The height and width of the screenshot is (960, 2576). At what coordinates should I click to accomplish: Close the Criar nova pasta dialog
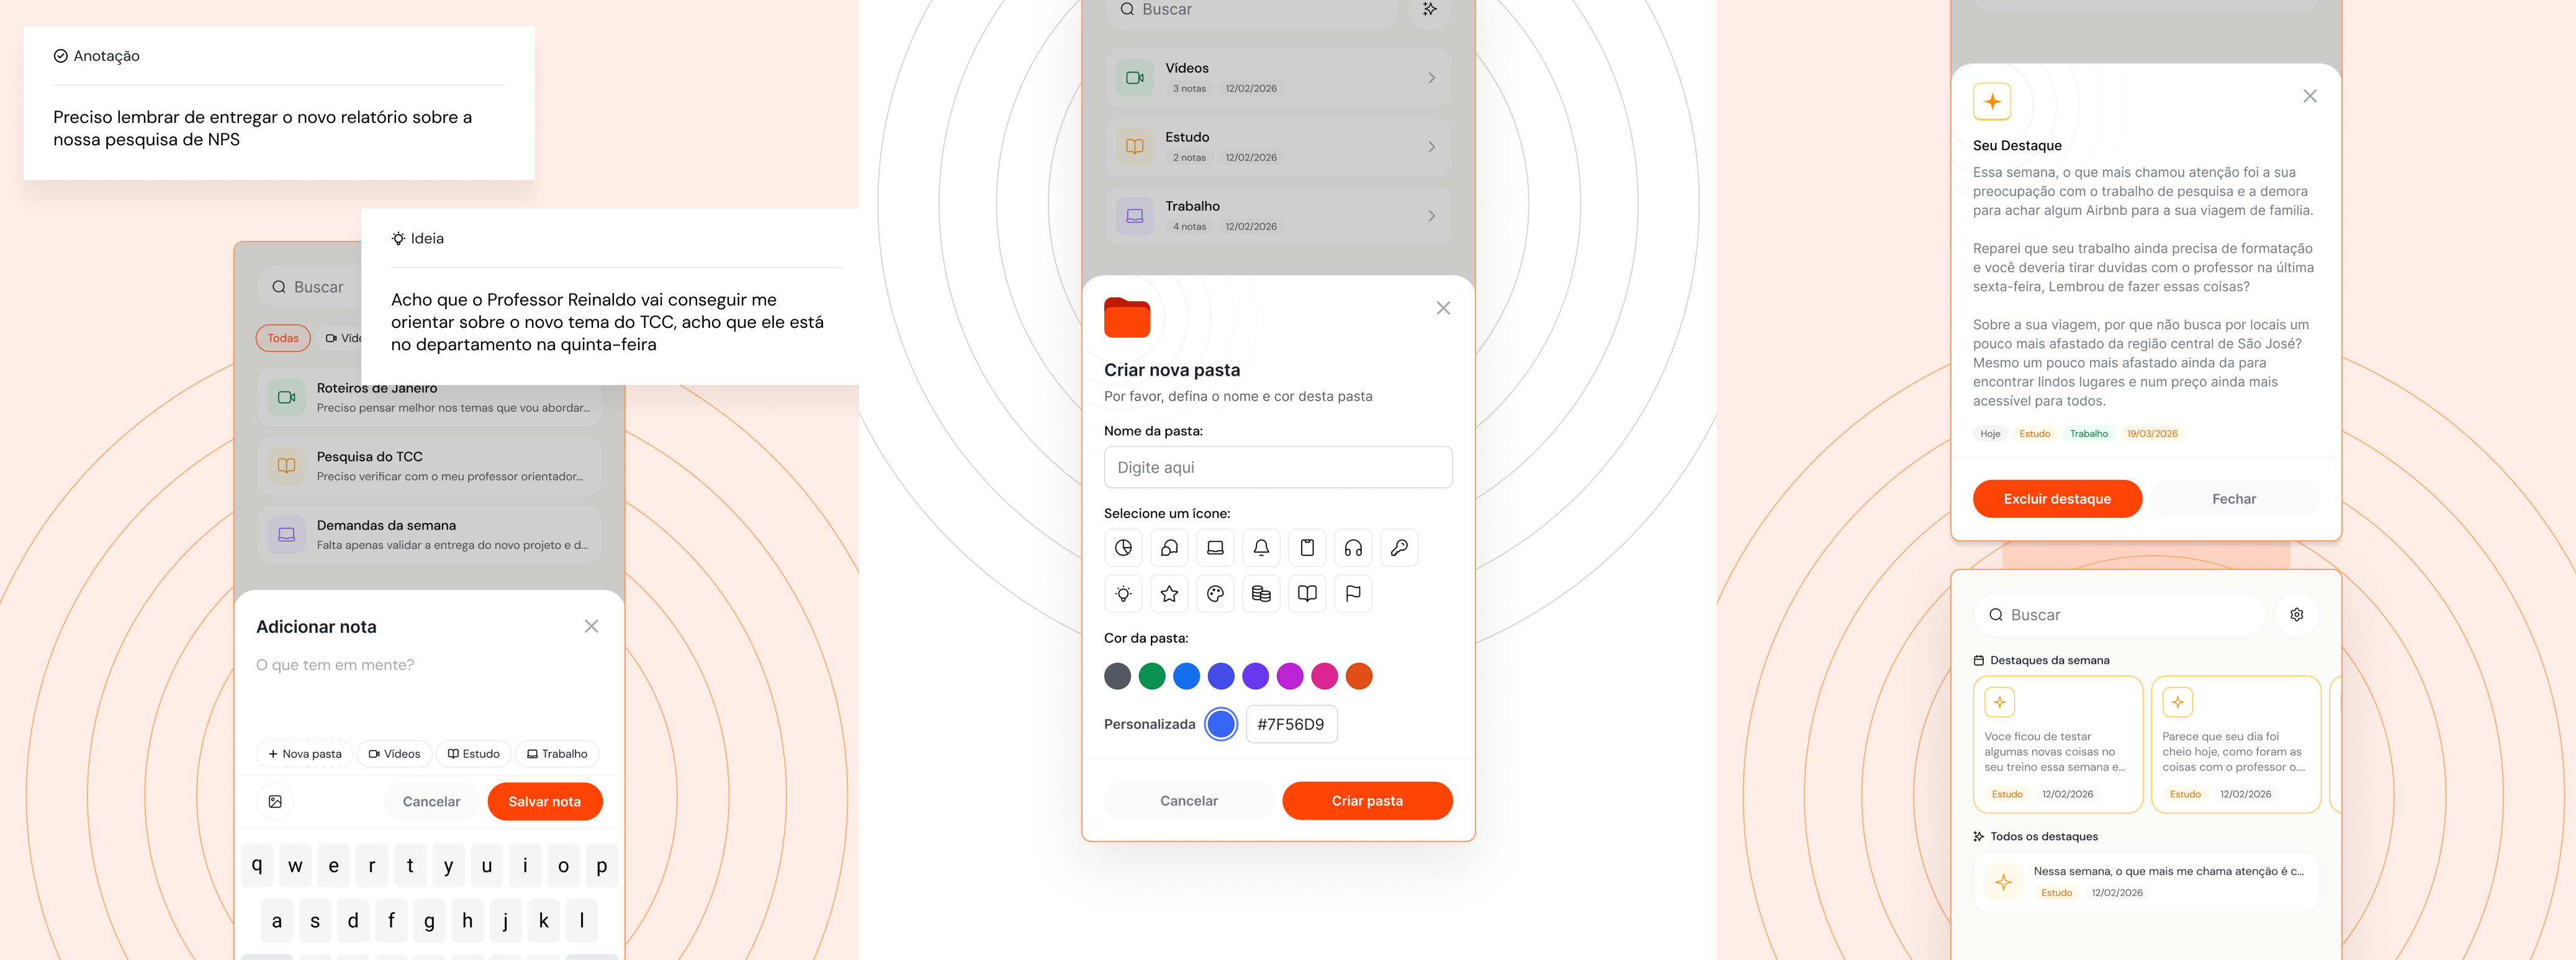1443,308
